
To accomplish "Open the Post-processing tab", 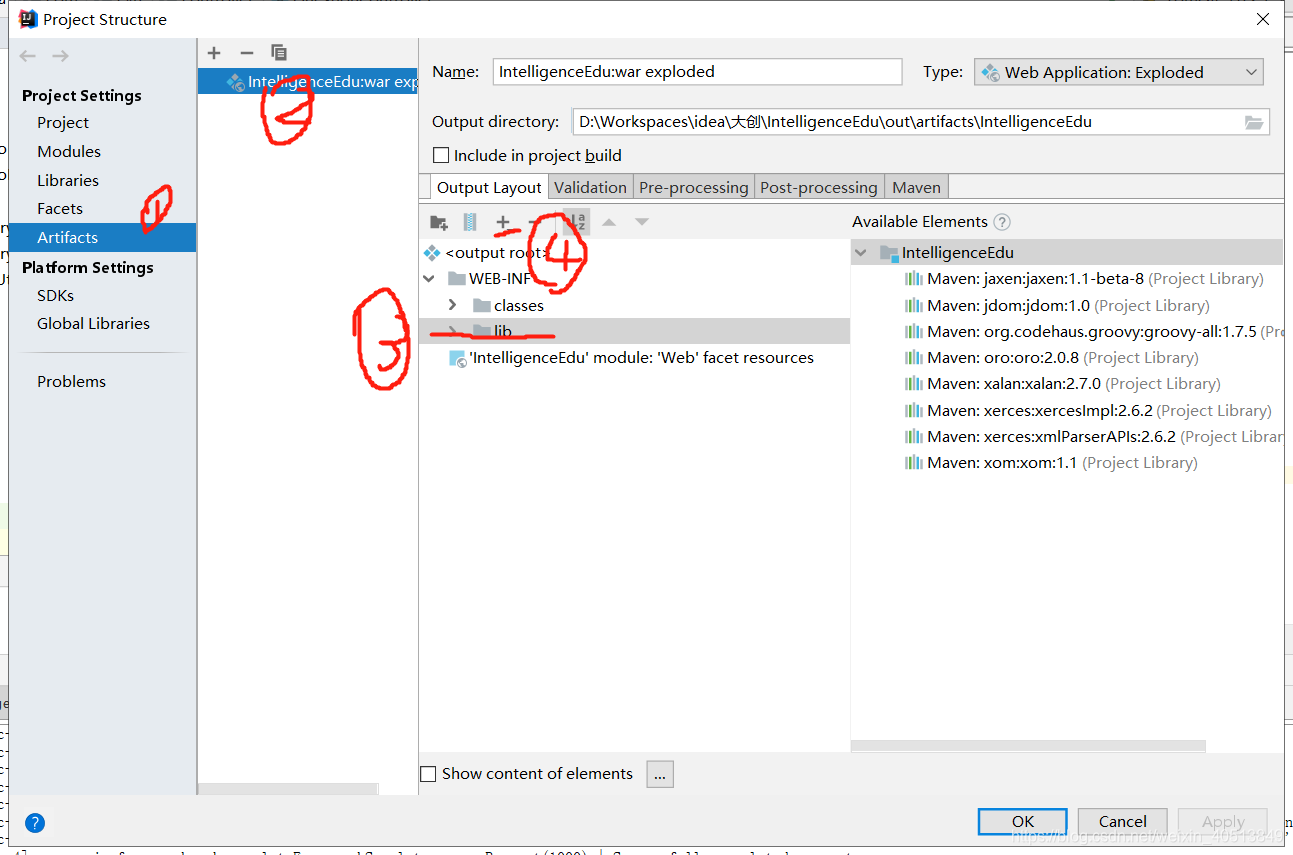I will pos(818,187).
